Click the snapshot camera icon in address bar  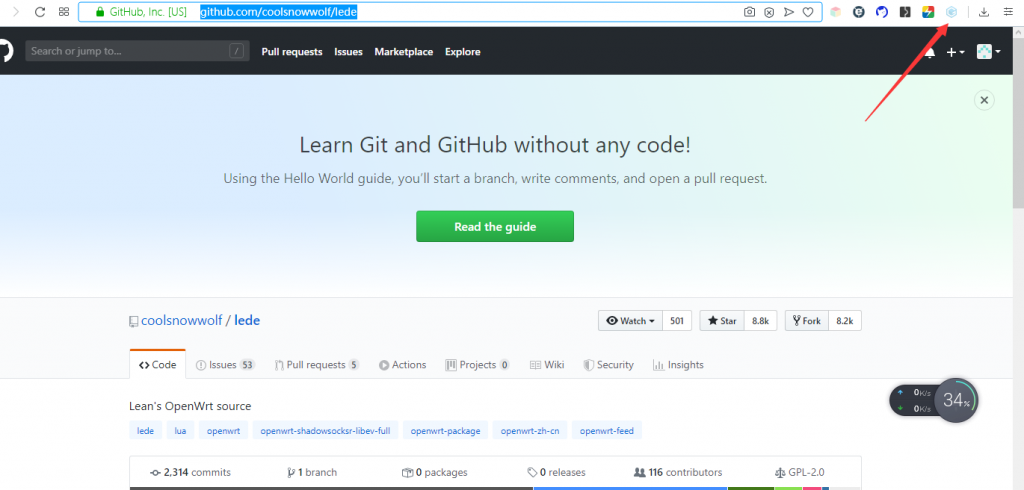point(750,12)
